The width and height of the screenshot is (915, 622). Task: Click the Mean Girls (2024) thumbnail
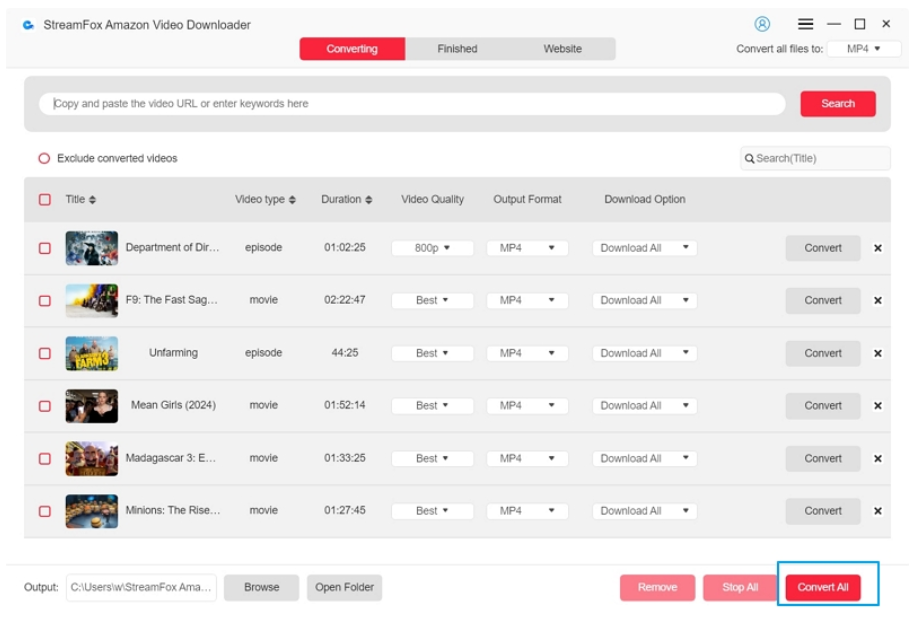click(92, 406)
